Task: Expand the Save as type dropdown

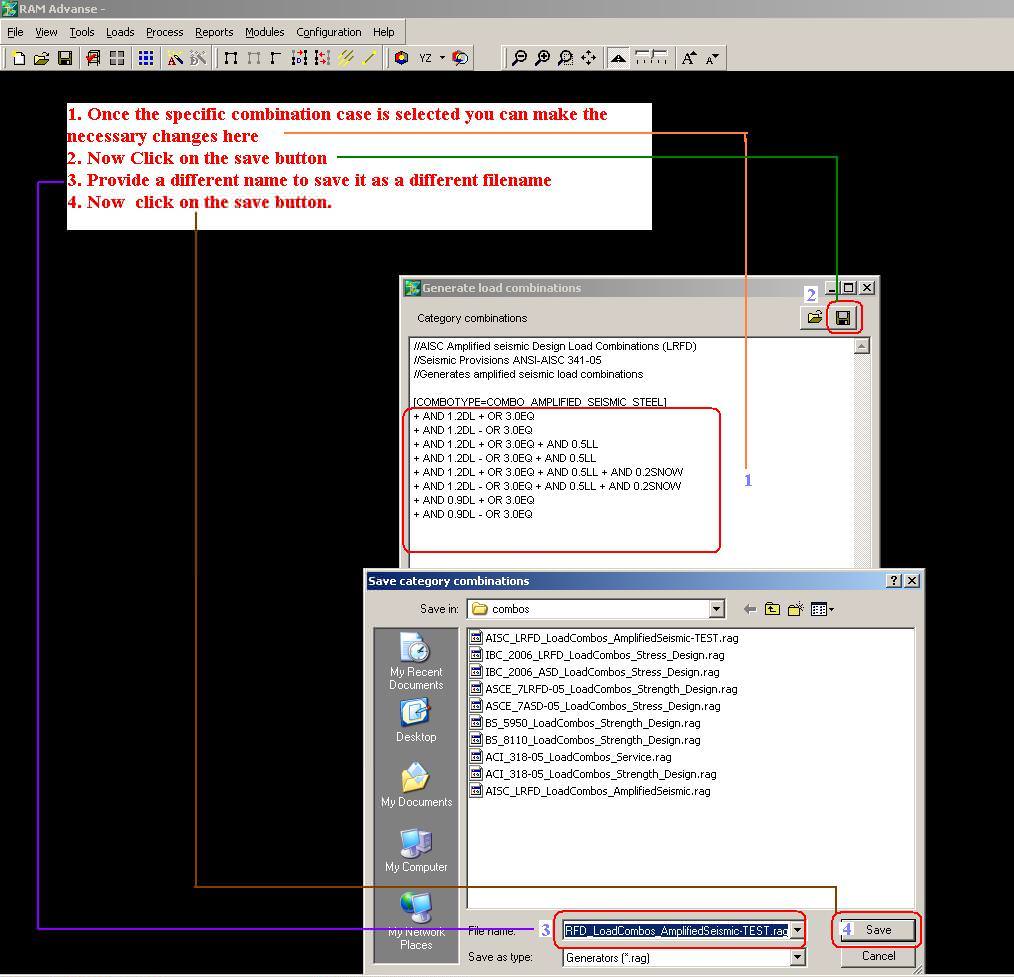Action: coord(797,958)
